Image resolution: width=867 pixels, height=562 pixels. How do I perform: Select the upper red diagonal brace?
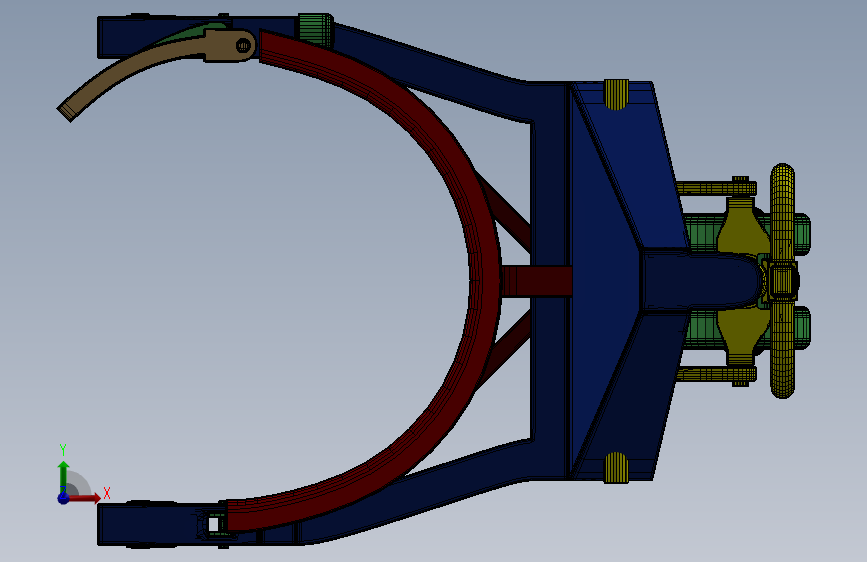(506, 210)
